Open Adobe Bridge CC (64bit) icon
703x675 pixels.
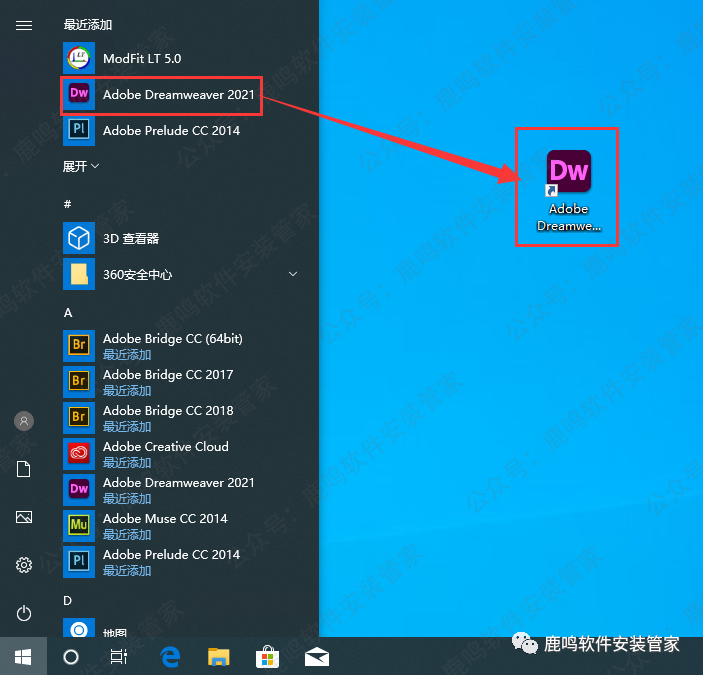pyautogui.click(x=79, y=346)
